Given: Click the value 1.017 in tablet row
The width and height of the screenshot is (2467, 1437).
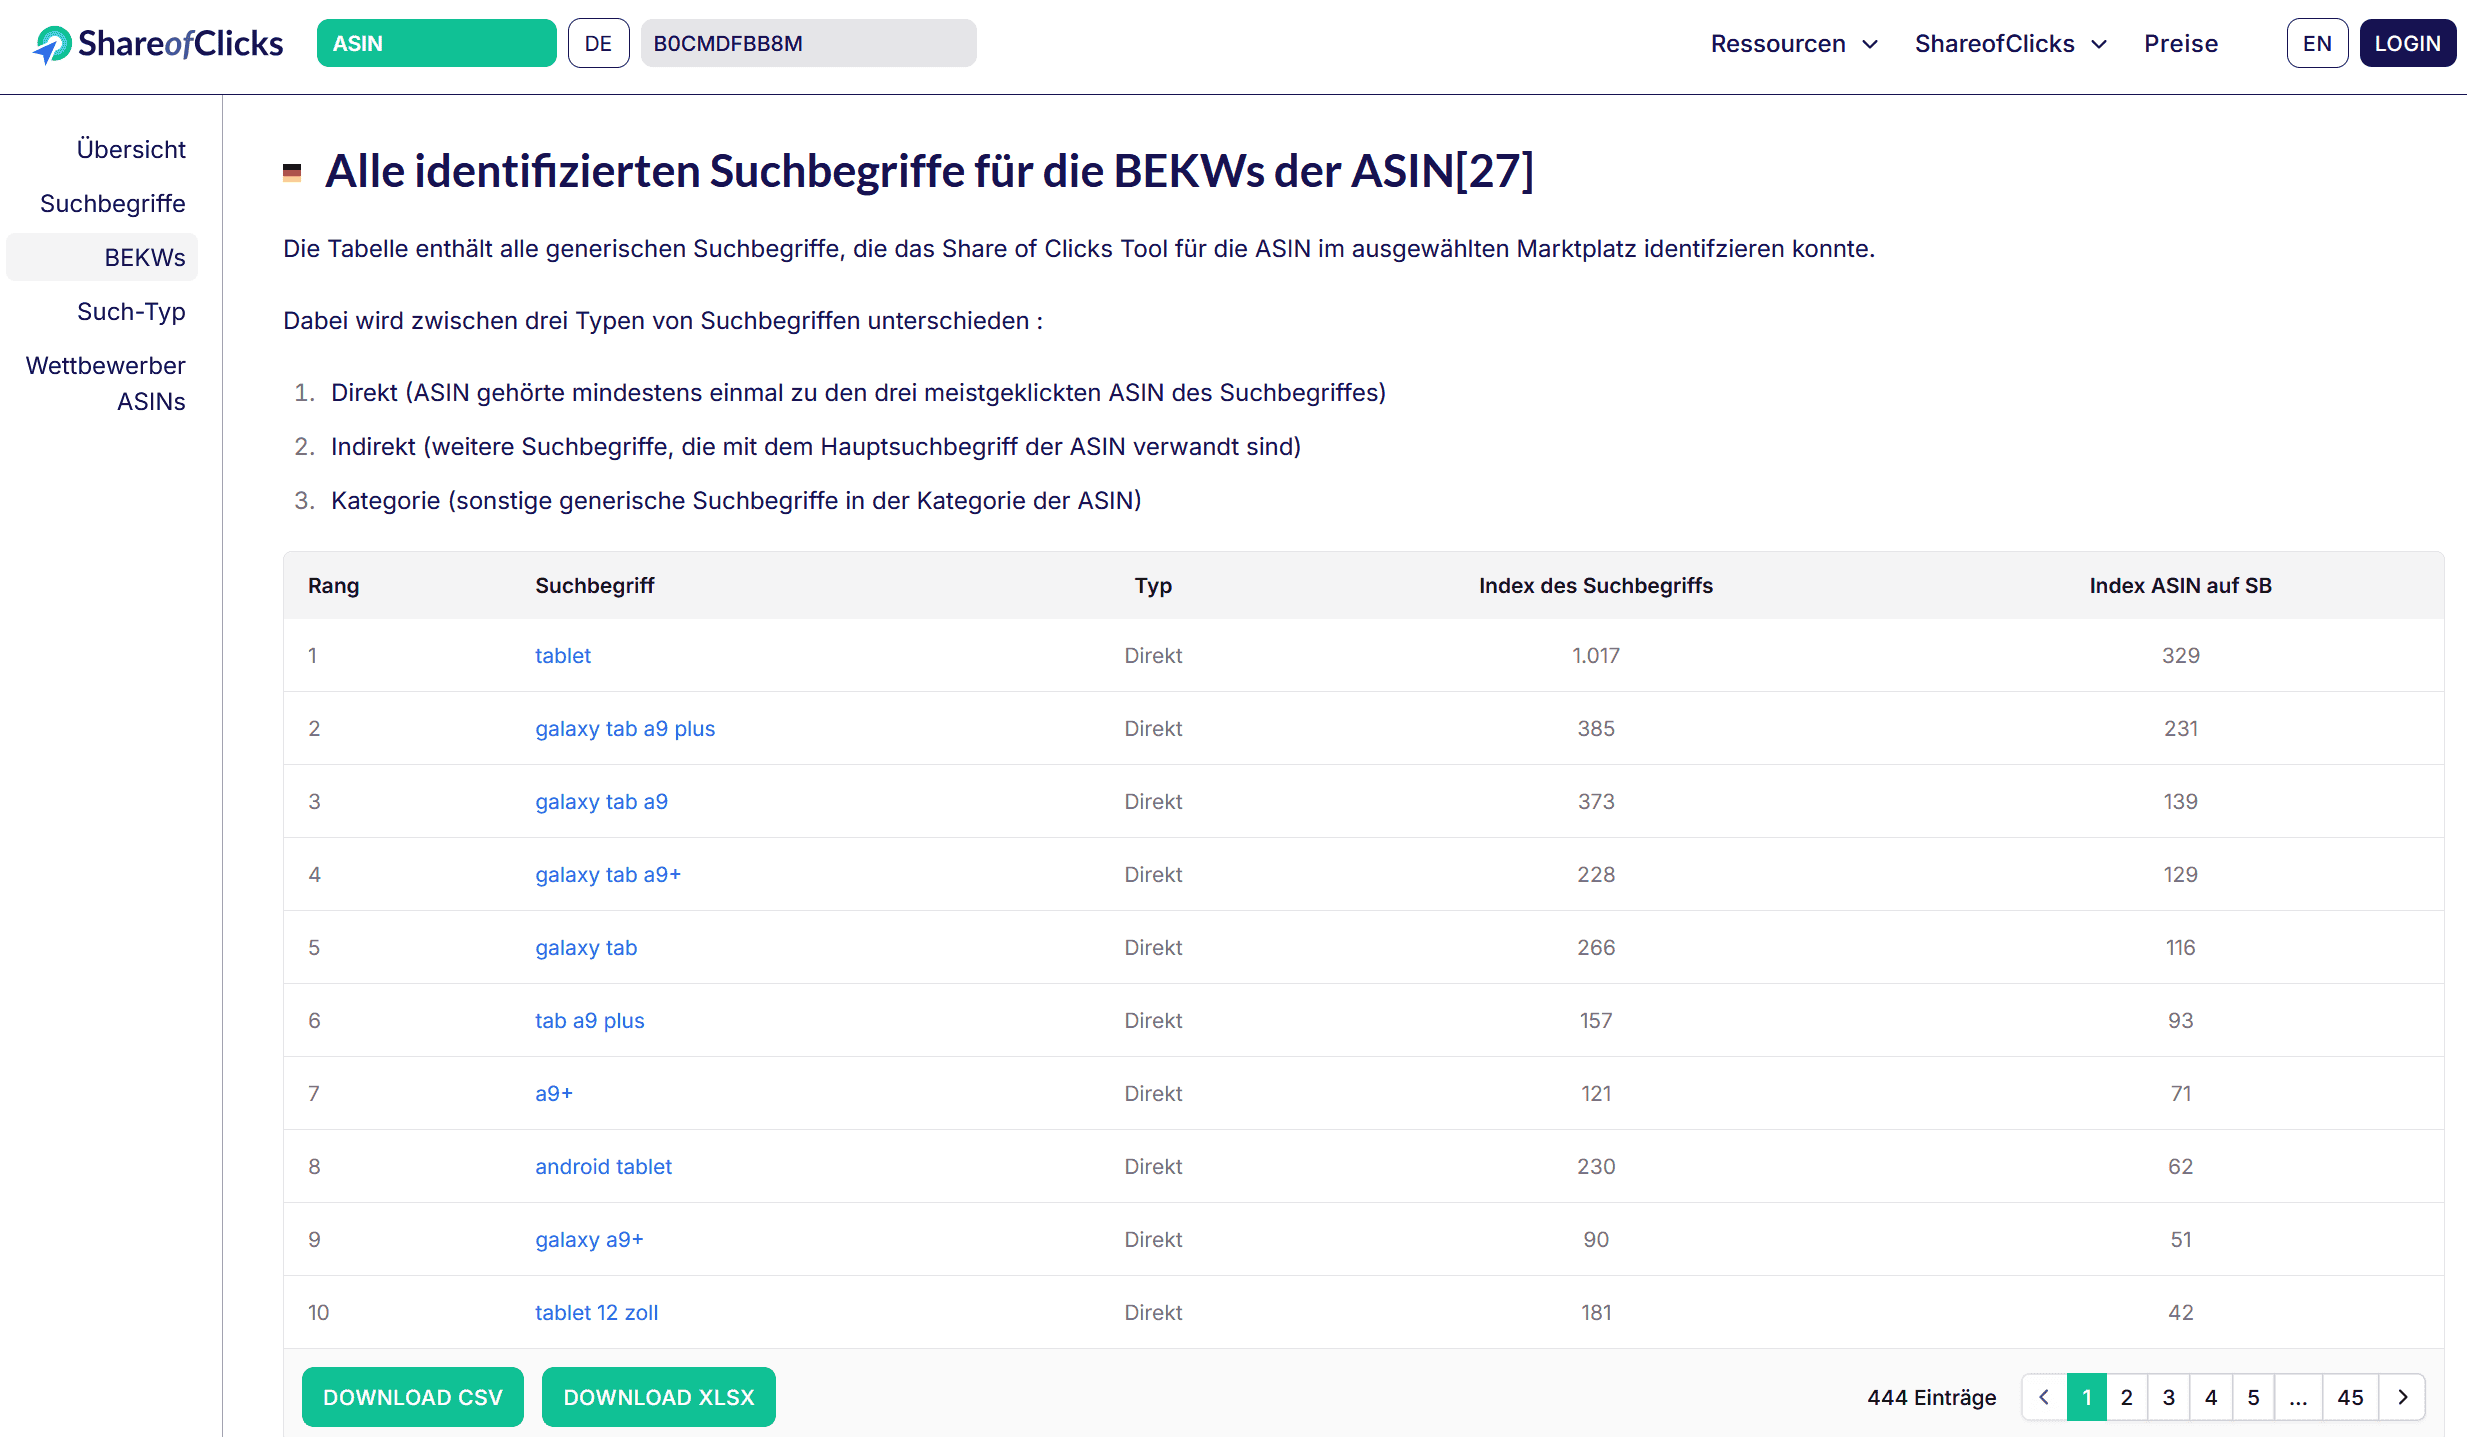Looking at the screenshot, I should click(1596, 656).
